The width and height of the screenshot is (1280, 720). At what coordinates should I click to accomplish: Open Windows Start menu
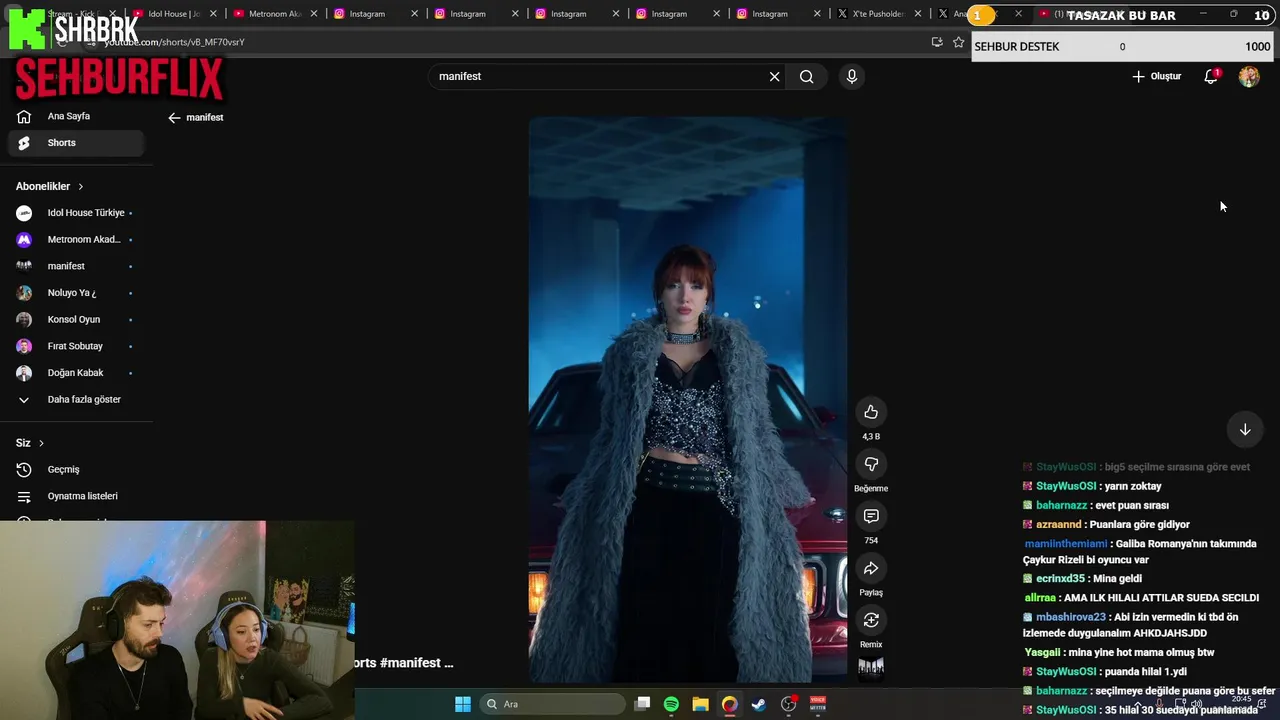point(462,704)
